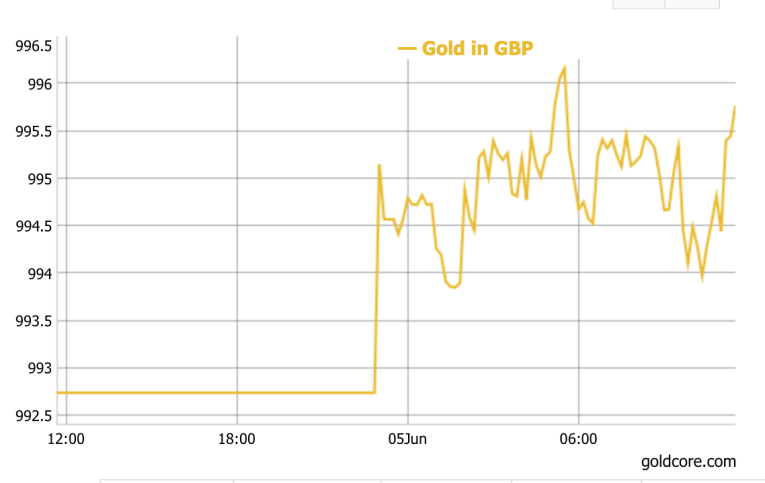This screenshot has height=483, width=765.
Task: Click the 12:00 x-axis label
Action: tap(66, 439)
